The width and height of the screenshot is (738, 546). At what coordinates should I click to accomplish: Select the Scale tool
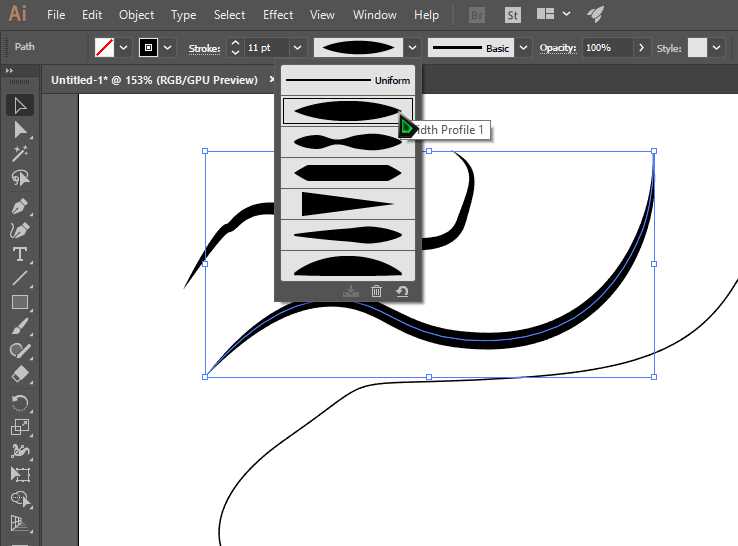[20, 427]
